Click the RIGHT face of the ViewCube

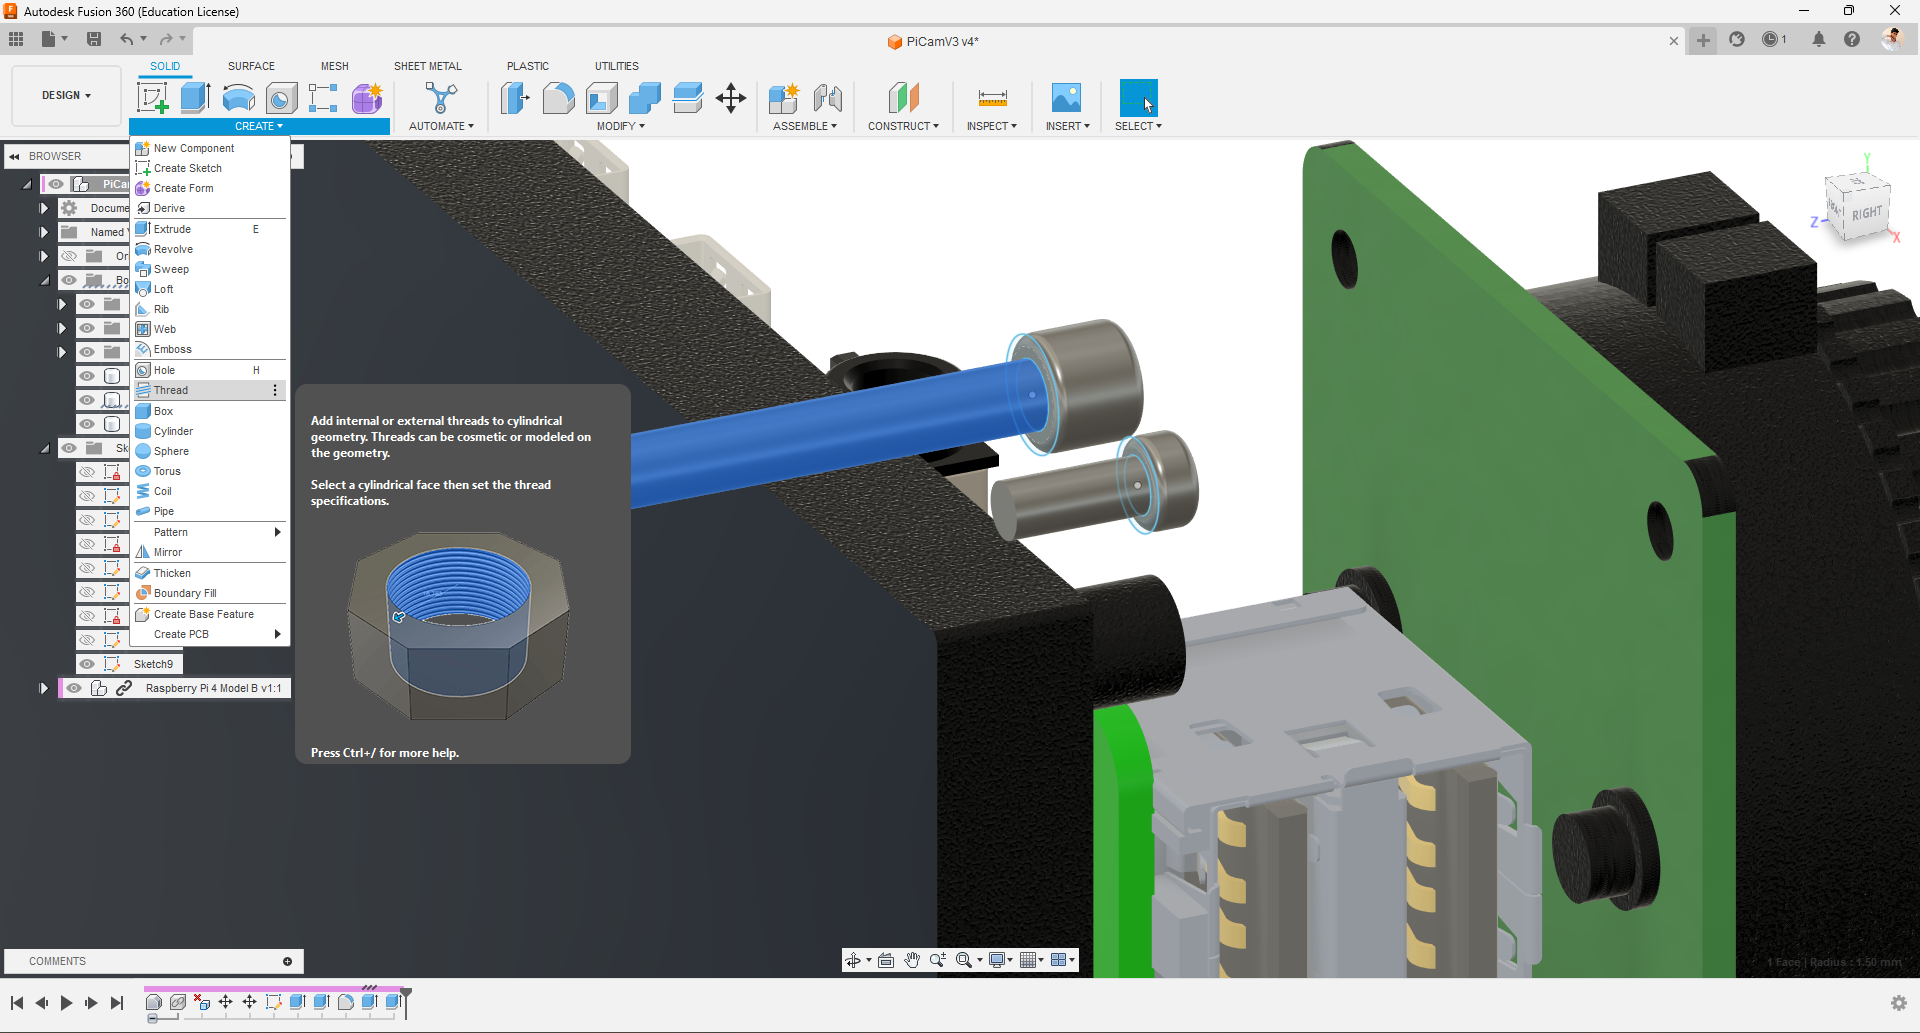tap(1866, 213)
